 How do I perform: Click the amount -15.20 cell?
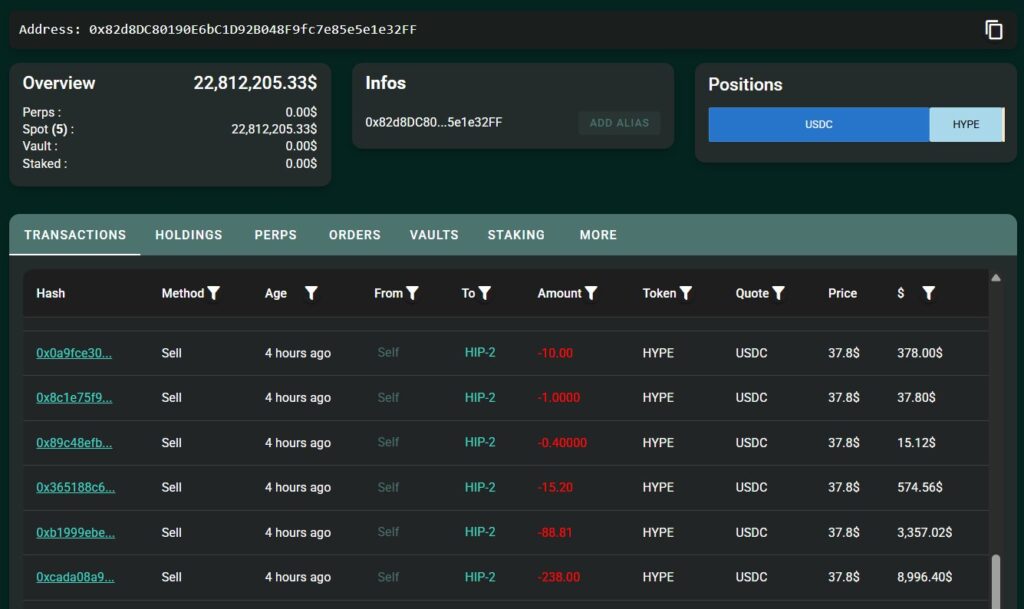[x=555, y=488]
